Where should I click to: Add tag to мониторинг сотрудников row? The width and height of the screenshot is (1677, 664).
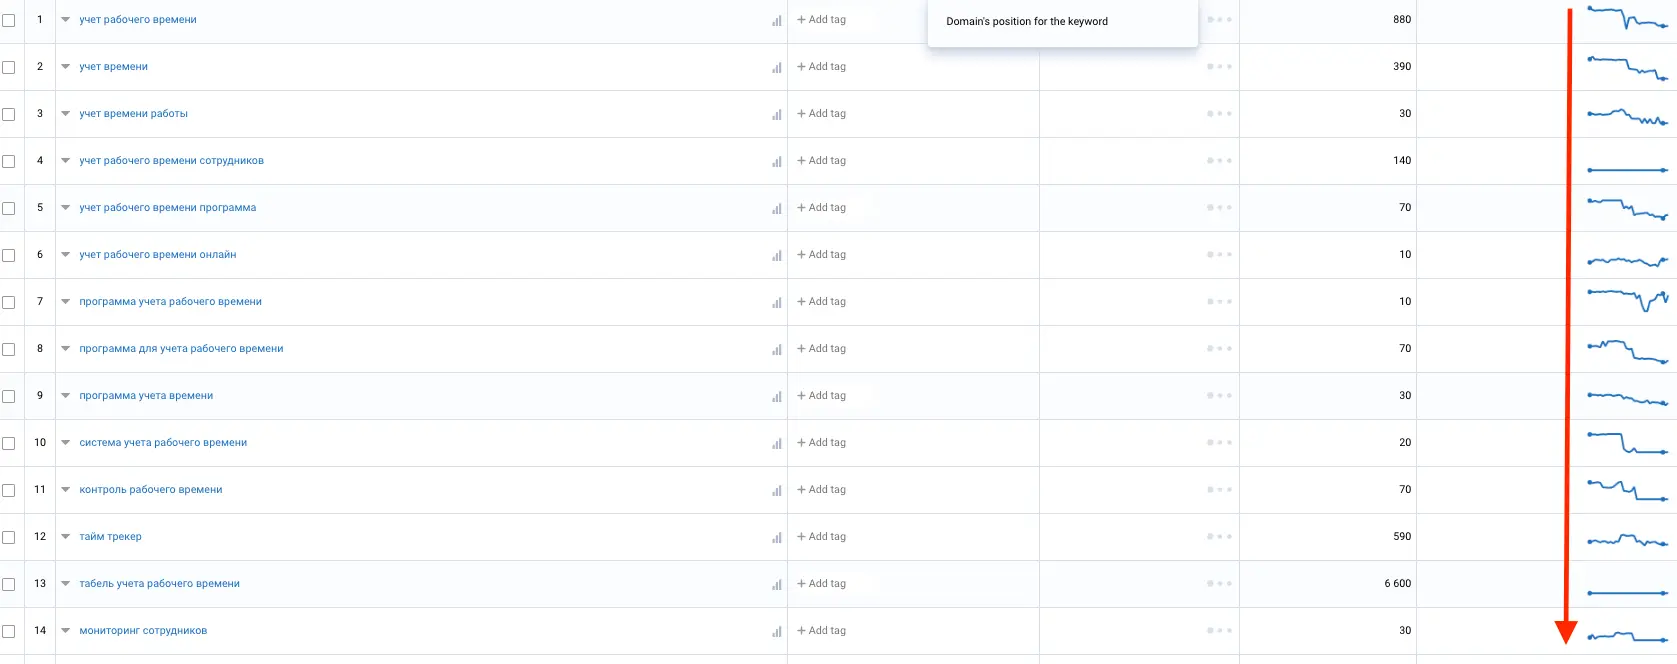tap(821, 631)
